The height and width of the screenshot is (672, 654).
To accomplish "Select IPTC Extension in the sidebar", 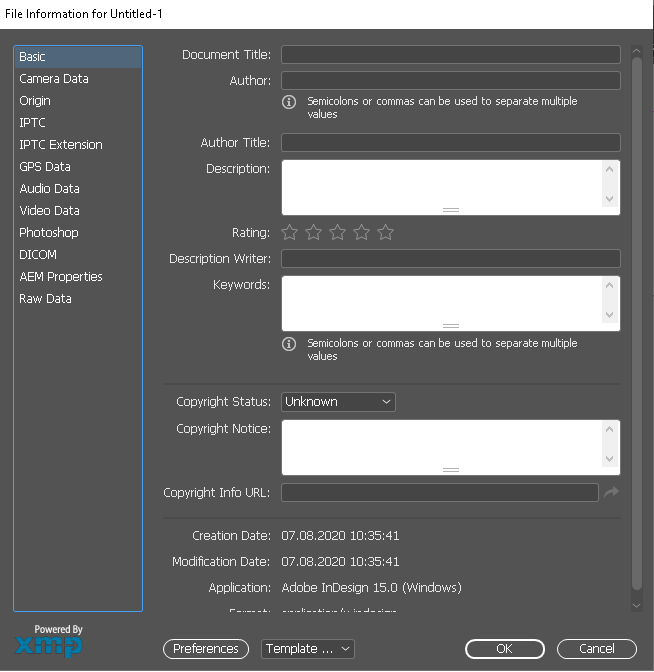I will (78, 145).
